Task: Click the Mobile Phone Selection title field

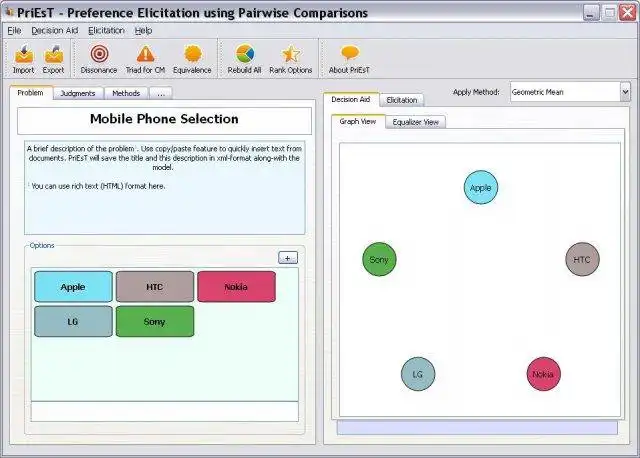Action: pyautogui.click(x=164, y=120)
